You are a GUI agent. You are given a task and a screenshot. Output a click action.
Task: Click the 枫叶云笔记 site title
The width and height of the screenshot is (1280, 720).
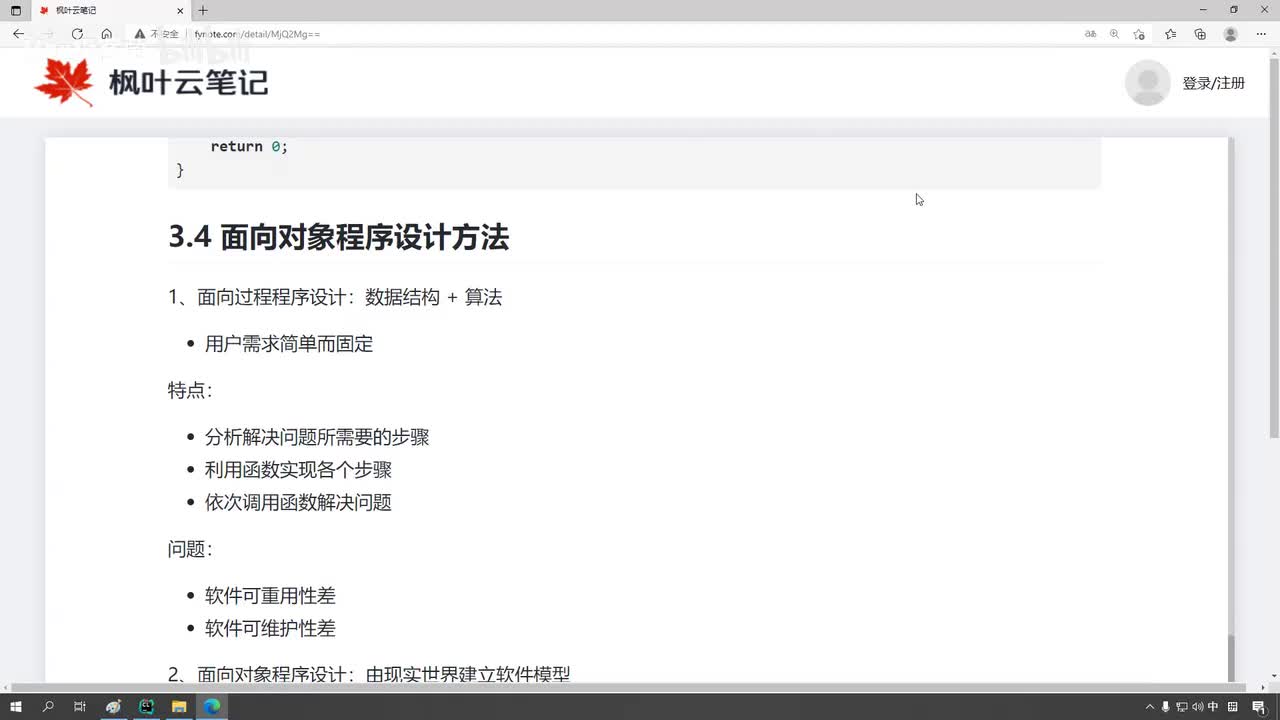[x=188, y=83]
